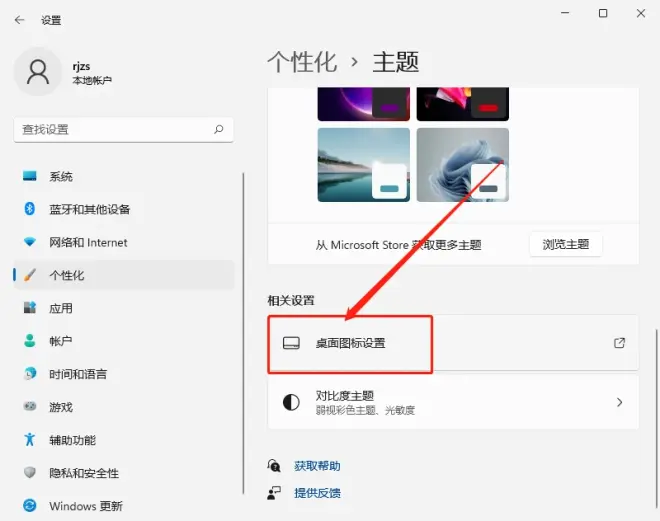Select the purple glow theme thumbnail
Screen dimensions: 660x521
click(x=364, y=104)
